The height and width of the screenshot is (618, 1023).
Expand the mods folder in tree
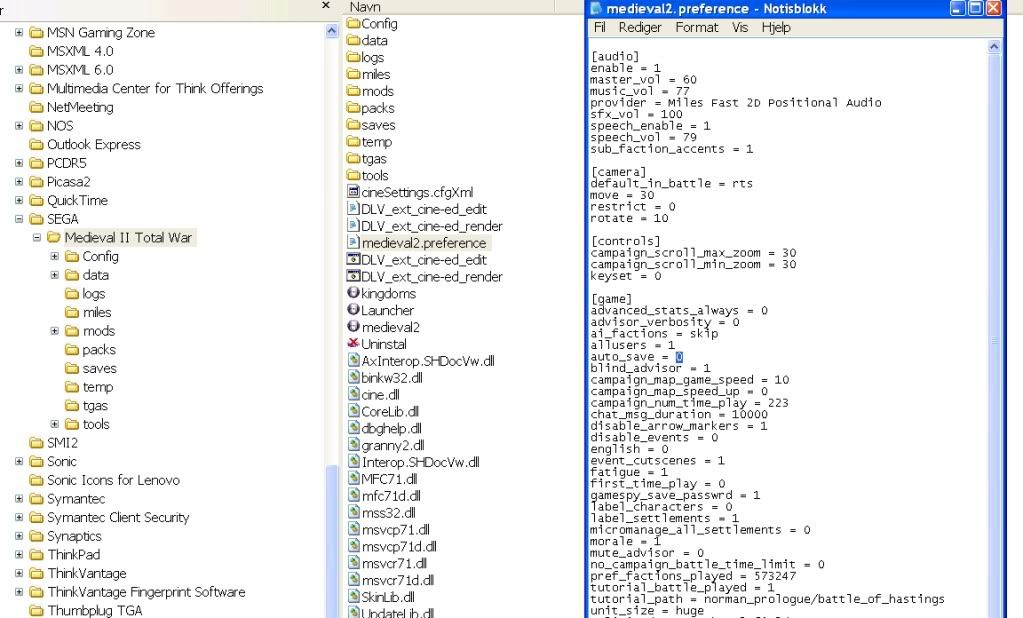[x=56, y=331]
